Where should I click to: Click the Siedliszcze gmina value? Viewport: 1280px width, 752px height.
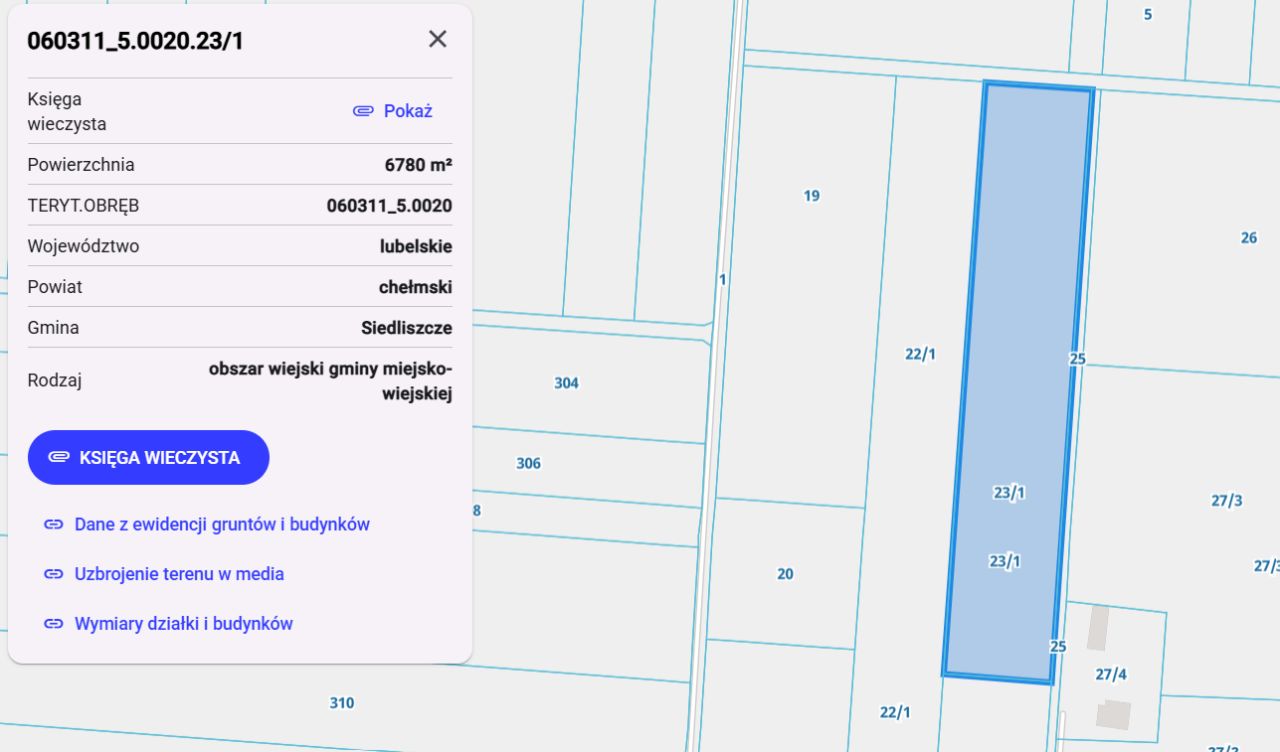pyautogui.click(x=406, y=328)
